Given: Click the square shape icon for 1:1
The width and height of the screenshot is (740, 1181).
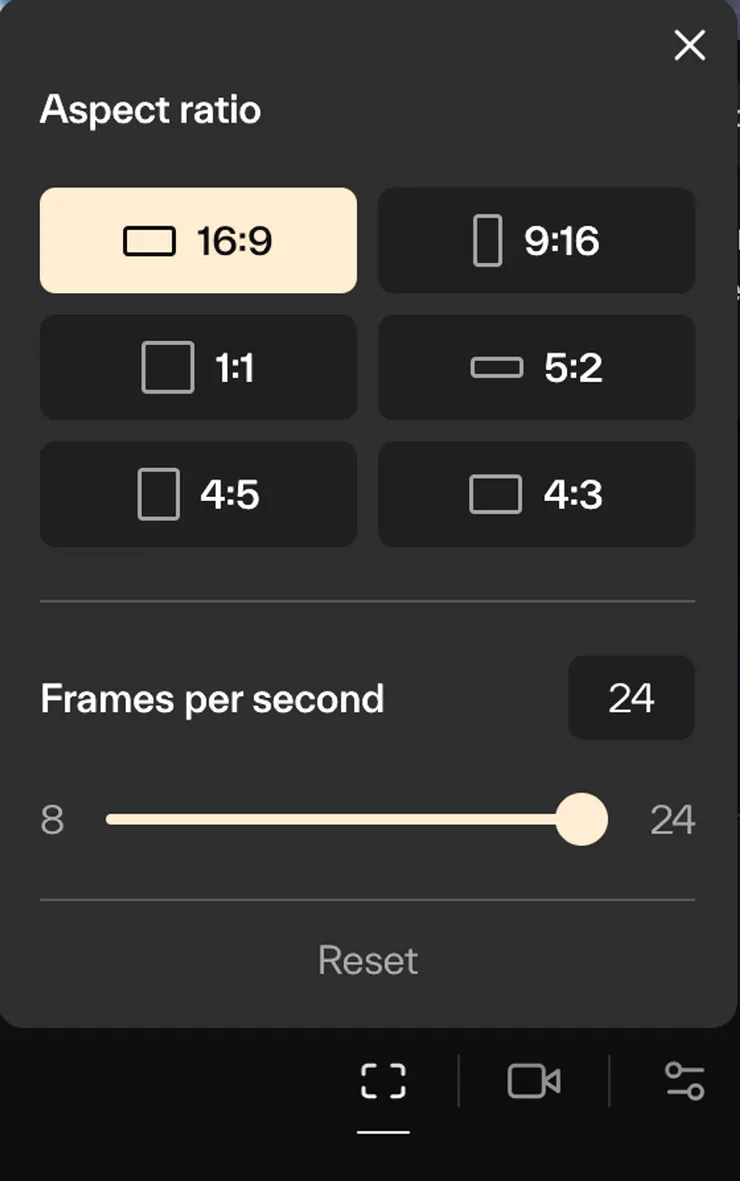Looking at the screenshot, I should (168, 368).
